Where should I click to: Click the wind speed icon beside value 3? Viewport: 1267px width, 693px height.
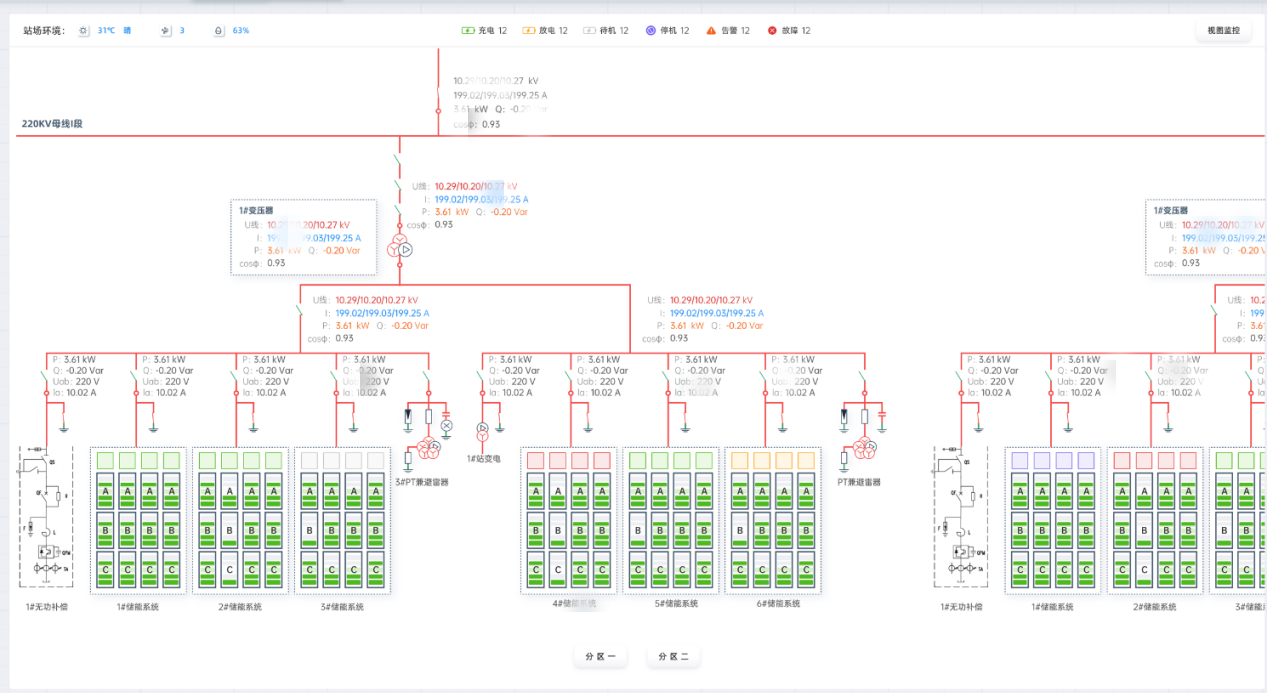coord(166,31)
